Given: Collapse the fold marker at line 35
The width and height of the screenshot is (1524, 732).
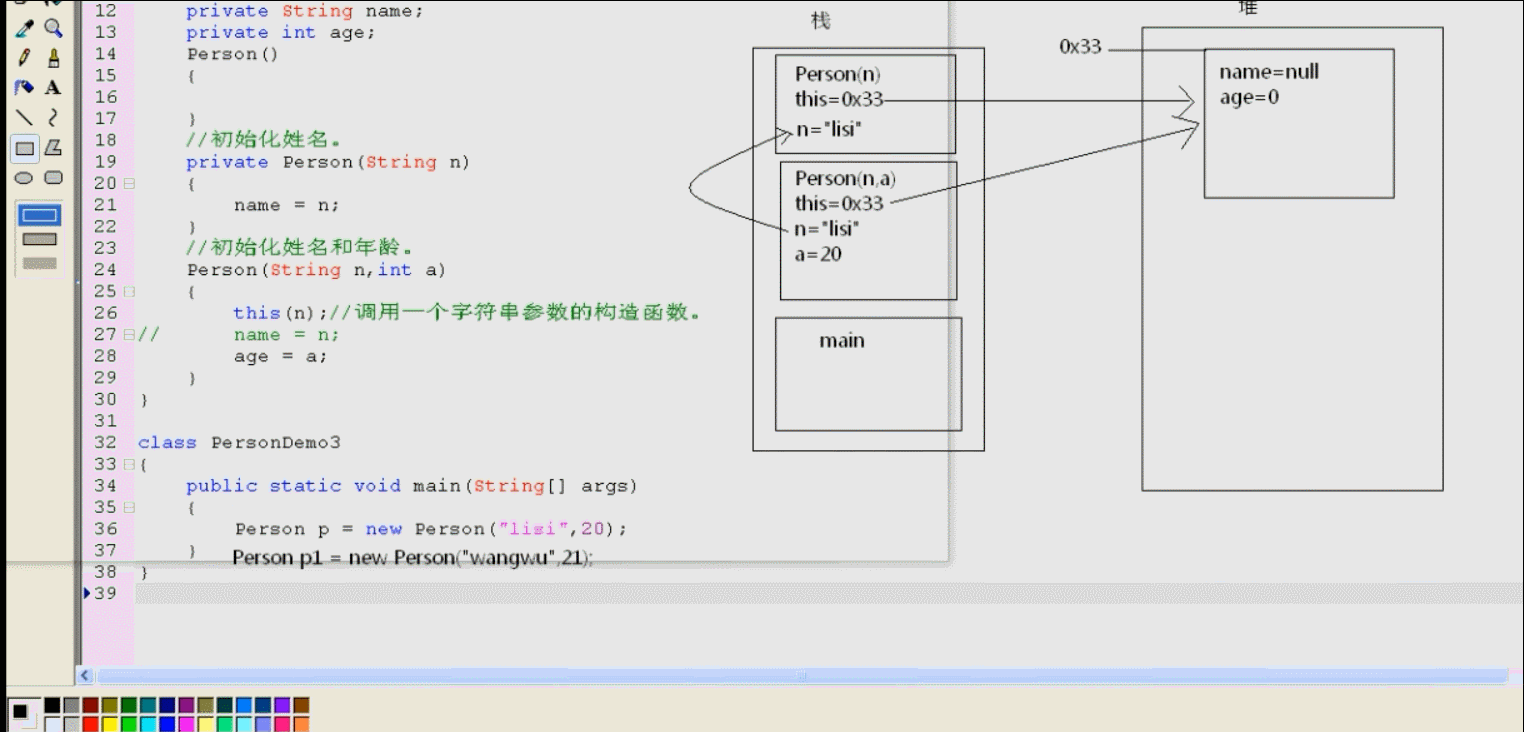Looking at the screenshot, I should pos(128,507).
